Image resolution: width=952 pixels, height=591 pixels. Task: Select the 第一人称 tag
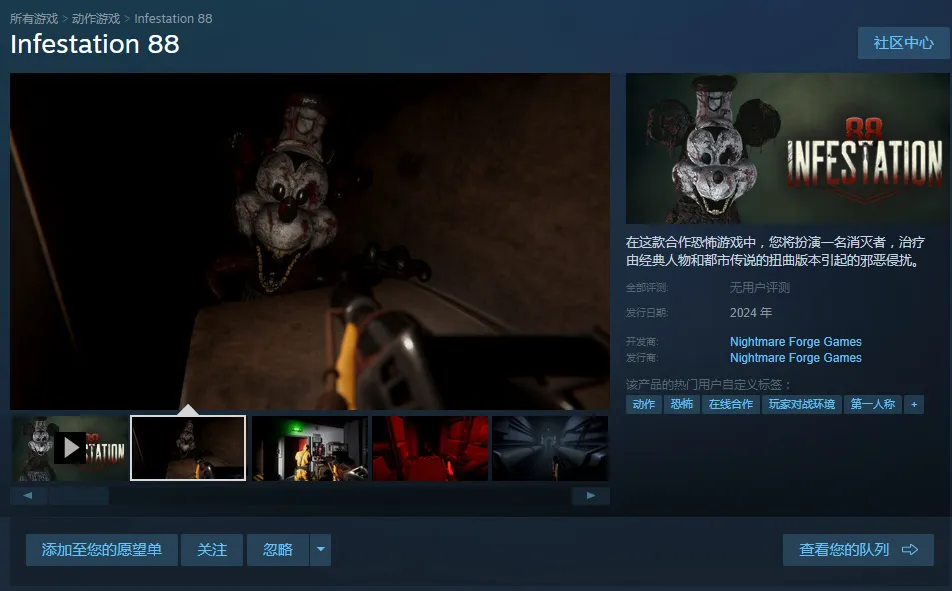pos(872,404)
